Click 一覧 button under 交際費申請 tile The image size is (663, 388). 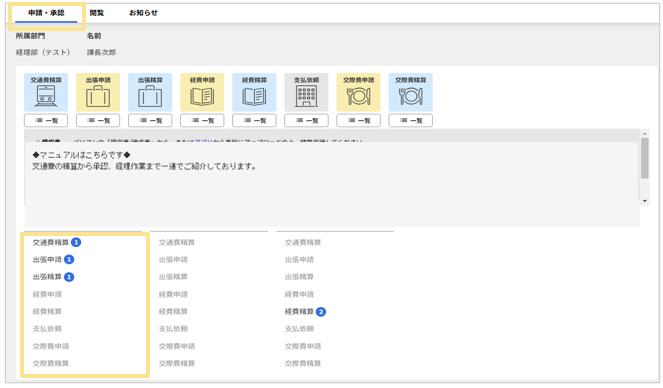(x=359, y=120)
